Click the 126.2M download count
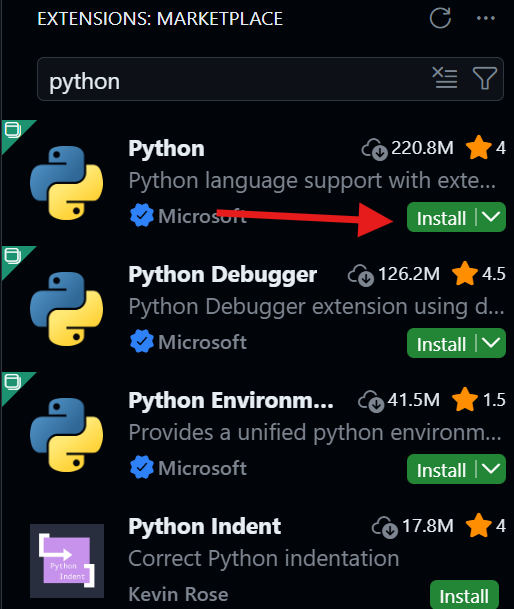Image resolution: width=514 pixels, height=609 pixels. click(409, 274)
